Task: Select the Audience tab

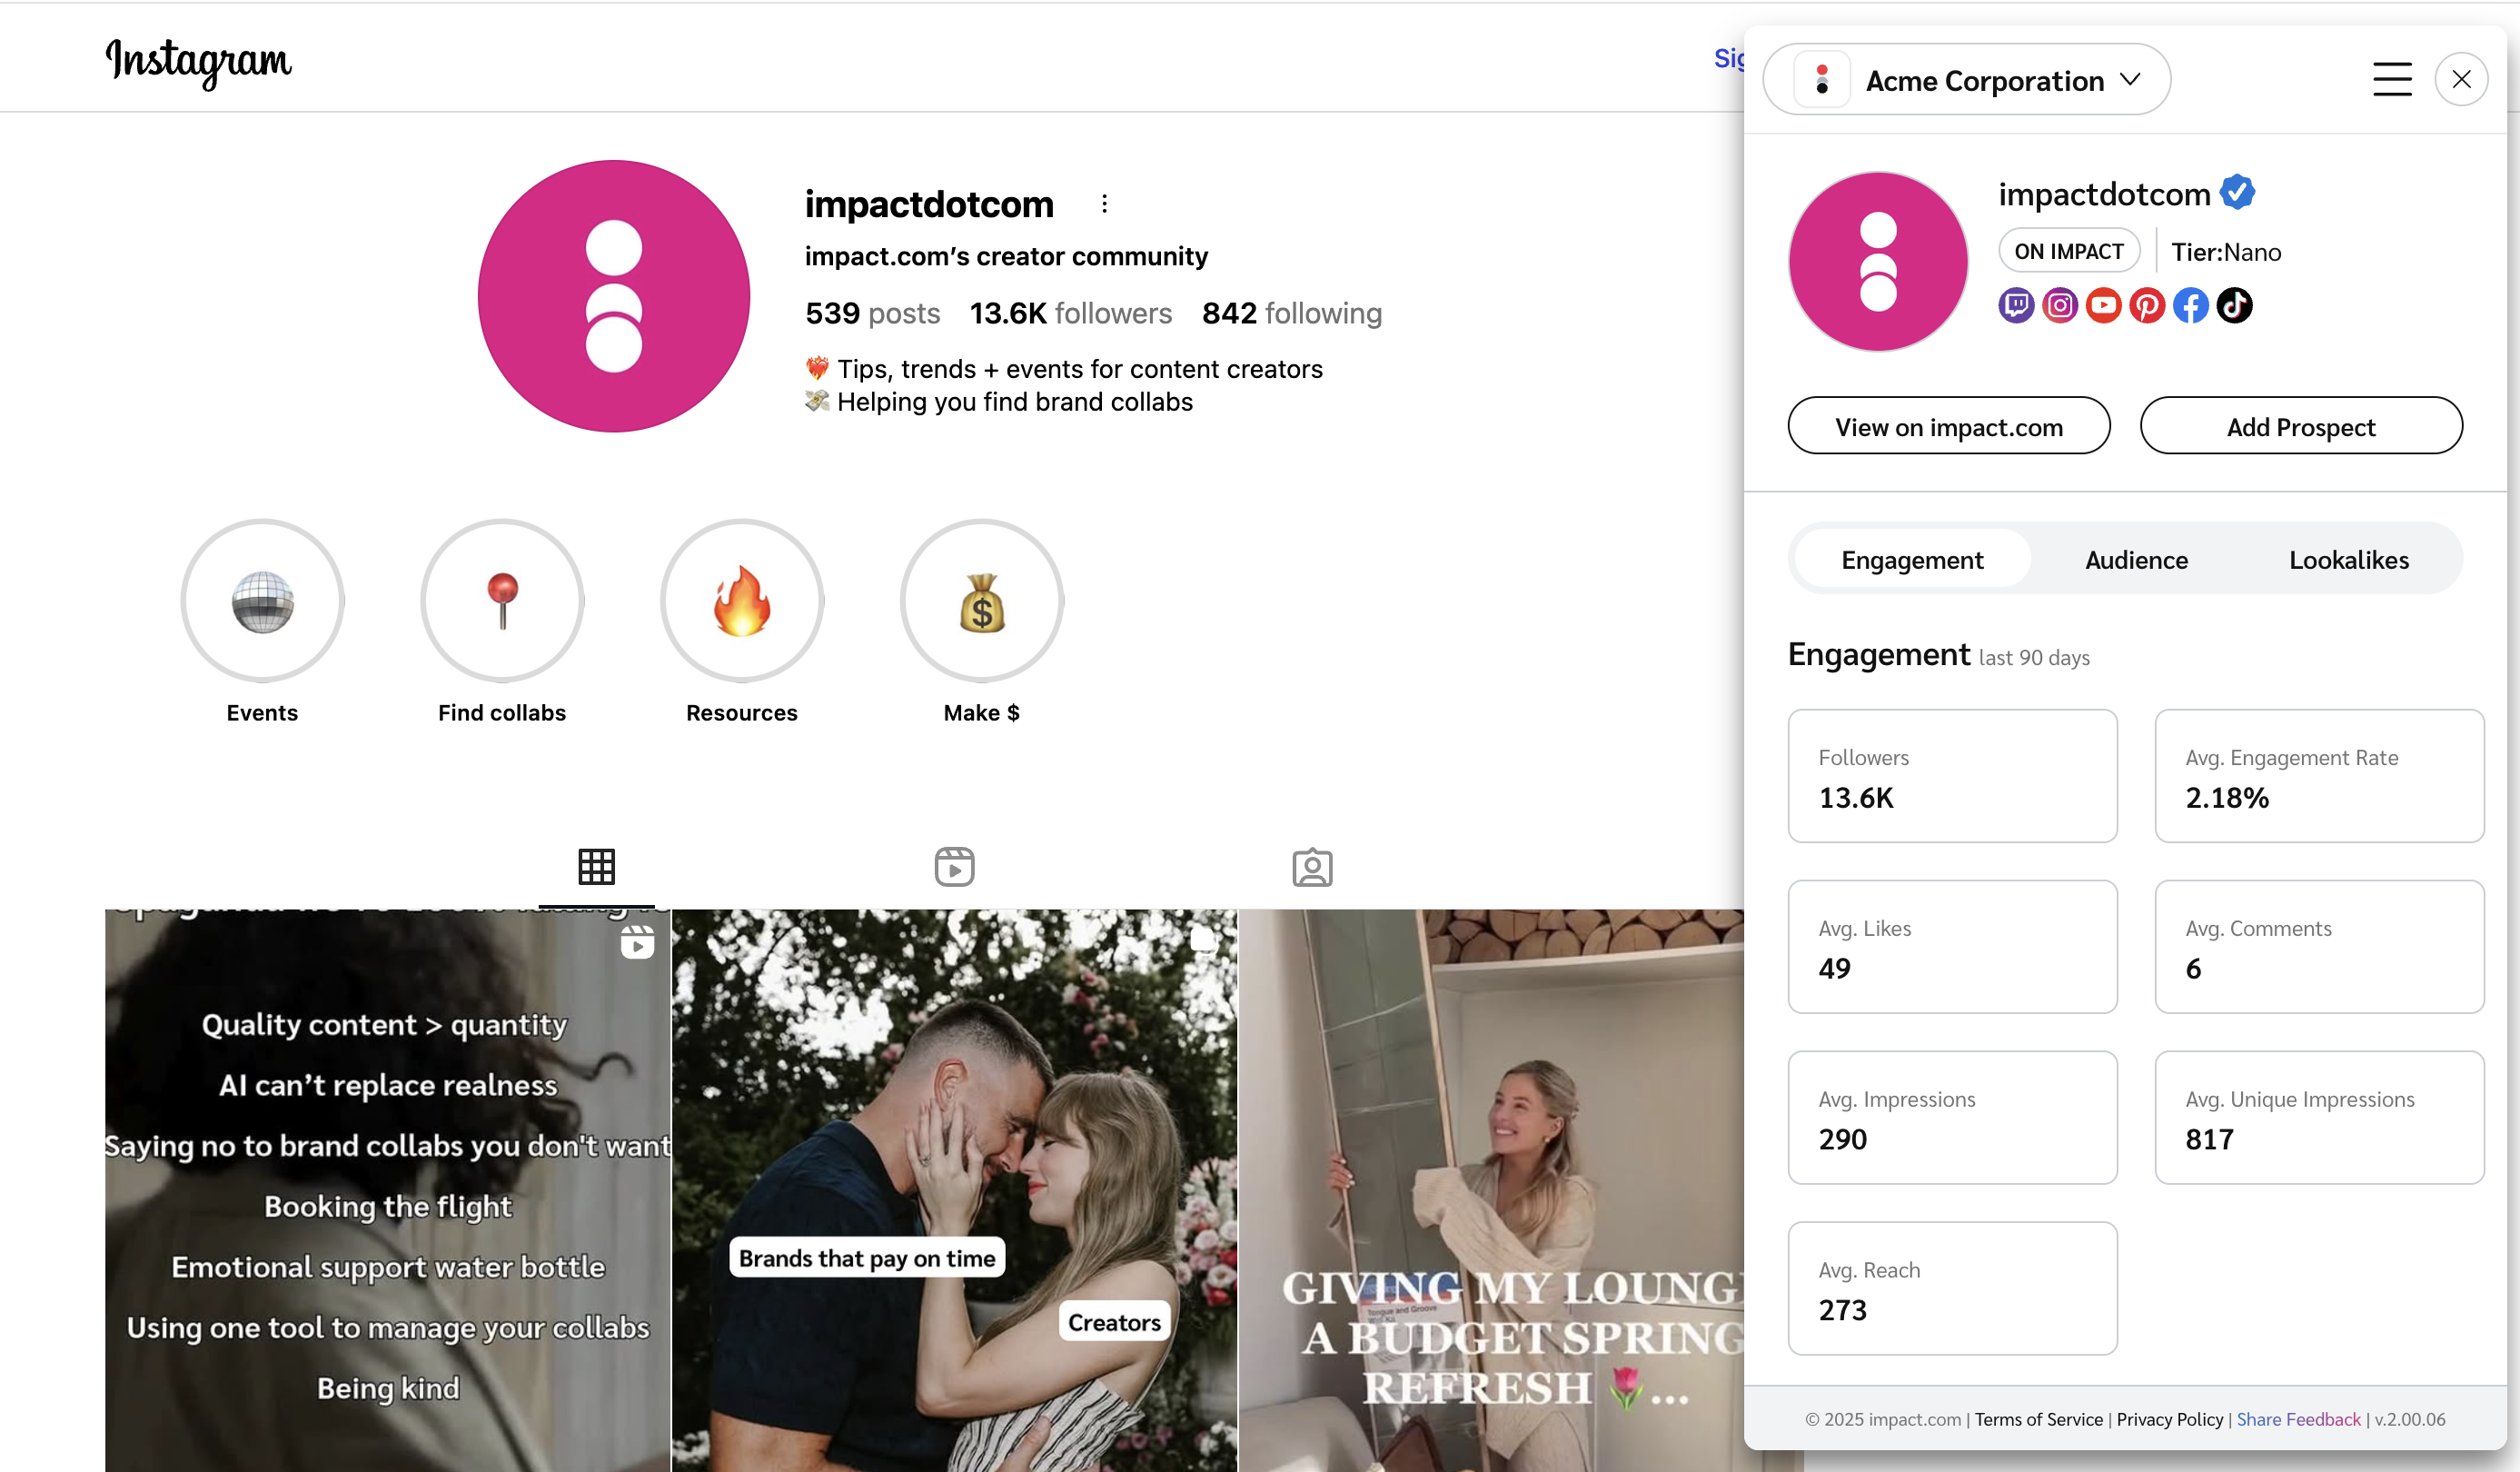Action: 2136,560
